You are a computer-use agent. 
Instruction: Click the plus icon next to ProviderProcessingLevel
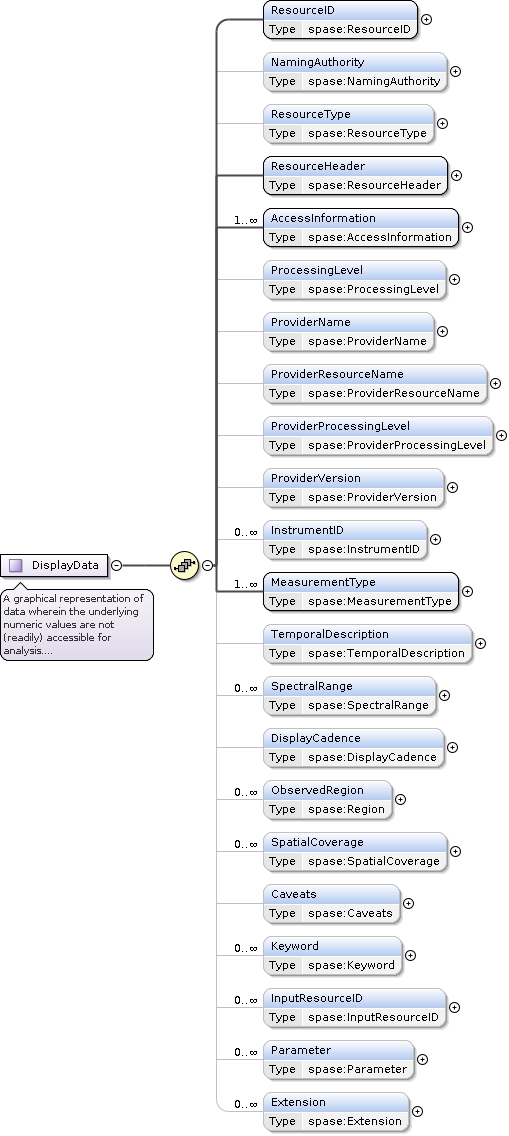click(x=501, y=435)
